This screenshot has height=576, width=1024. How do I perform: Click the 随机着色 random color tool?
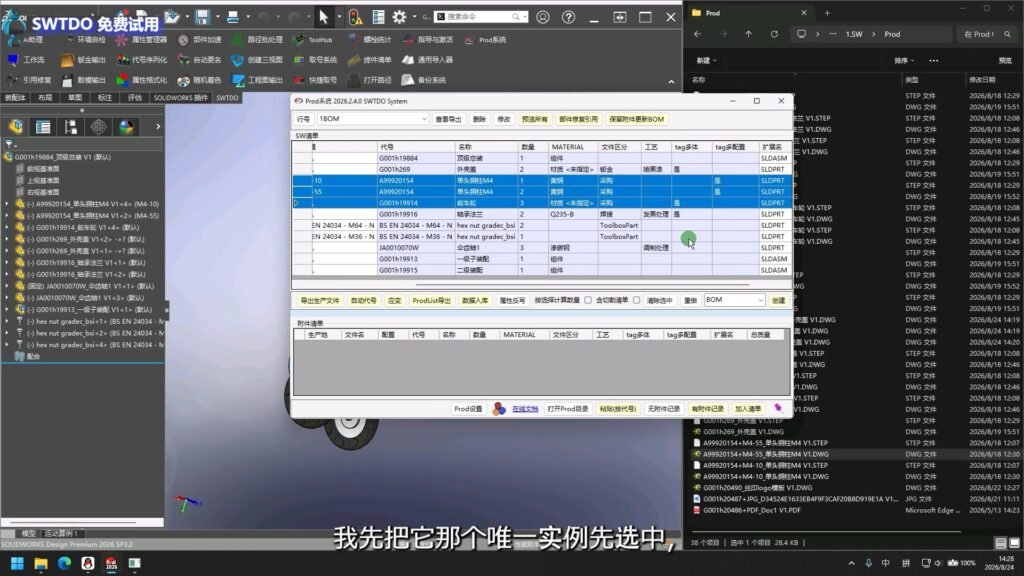200,80
